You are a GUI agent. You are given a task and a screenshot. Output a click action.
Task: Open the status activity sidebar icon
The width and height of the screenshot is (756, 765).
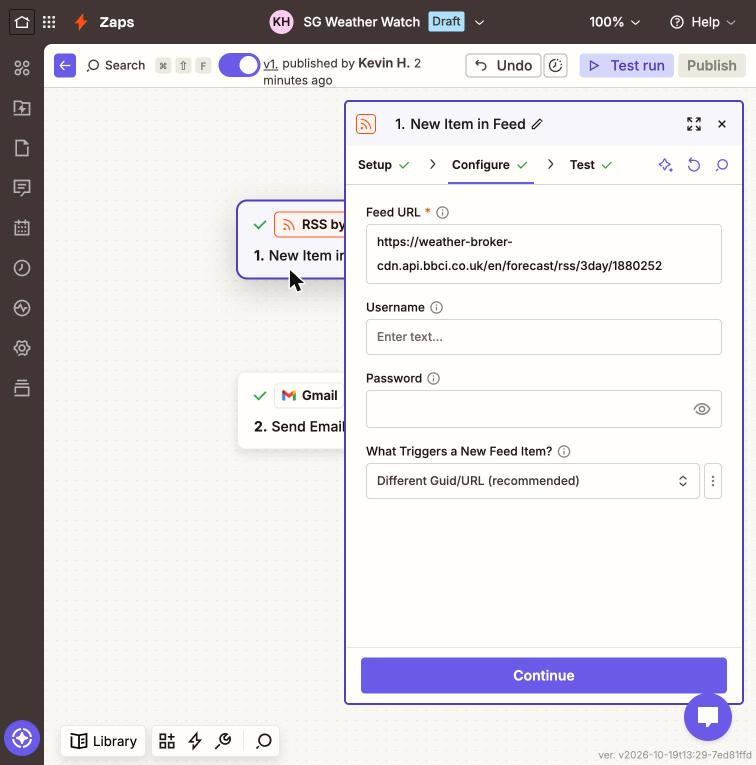pos(22,308)
